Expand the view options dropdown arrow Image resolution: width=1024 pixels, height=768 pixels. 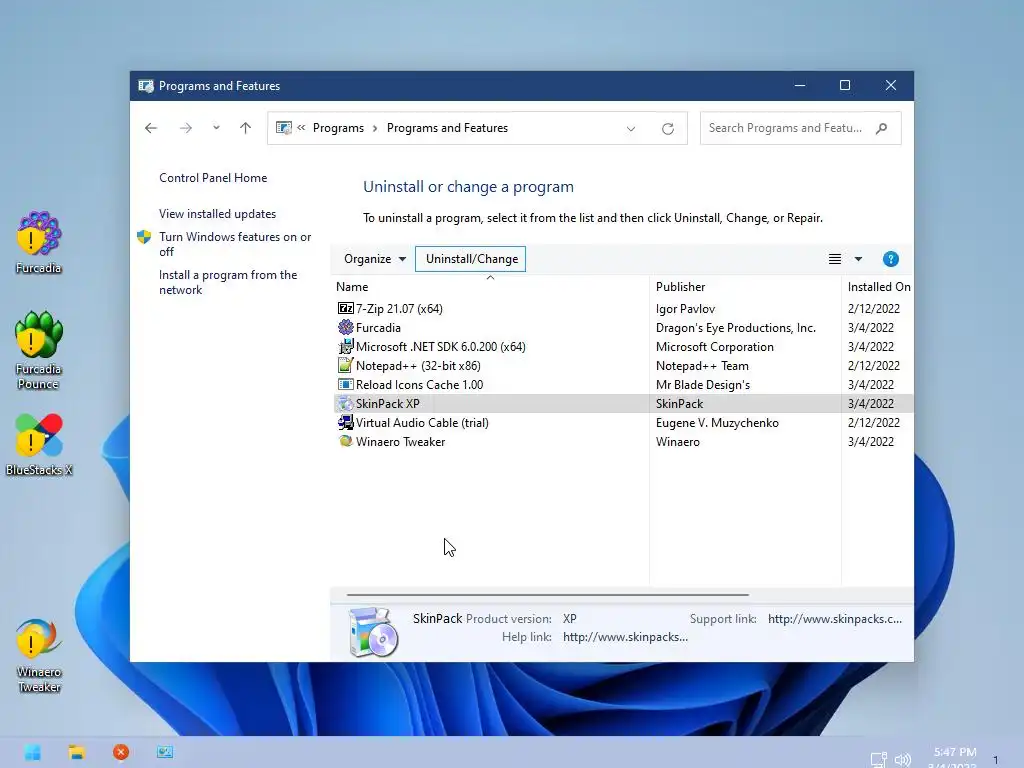858,259
